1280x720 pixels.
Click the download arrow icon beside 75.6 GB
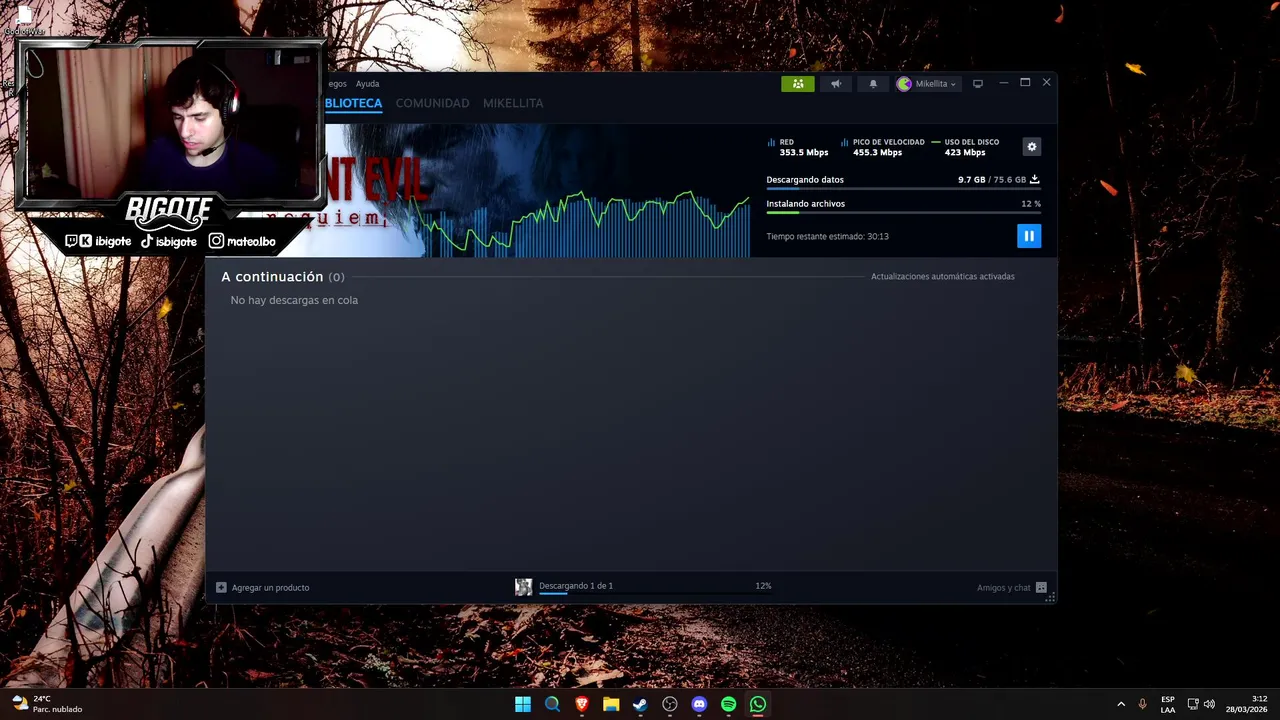(x=1035, y=180)
